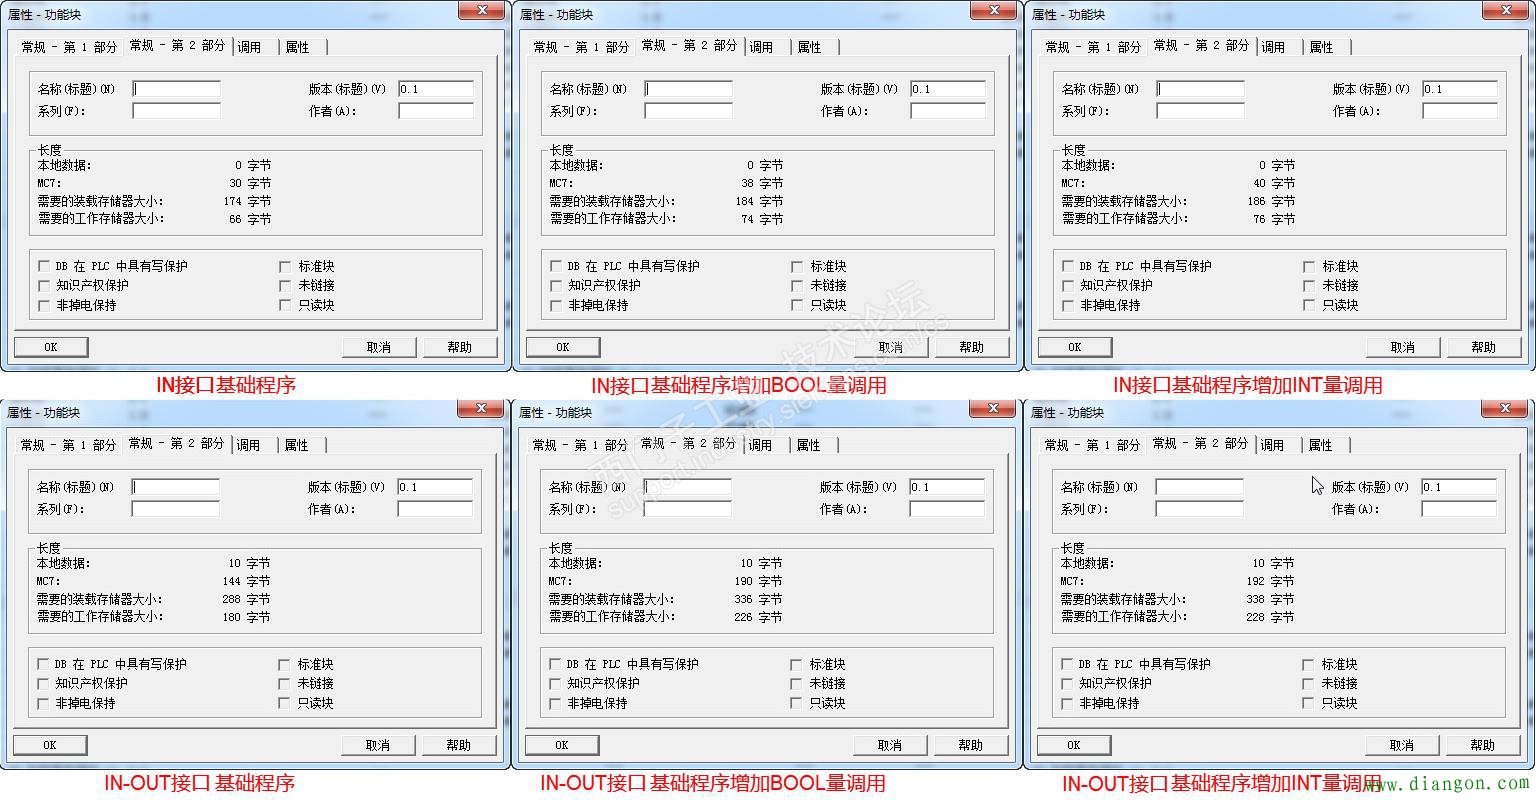
Task: Open 属性 tab in the MC7 40 字节 dialog
Action: coord(1321,47)
